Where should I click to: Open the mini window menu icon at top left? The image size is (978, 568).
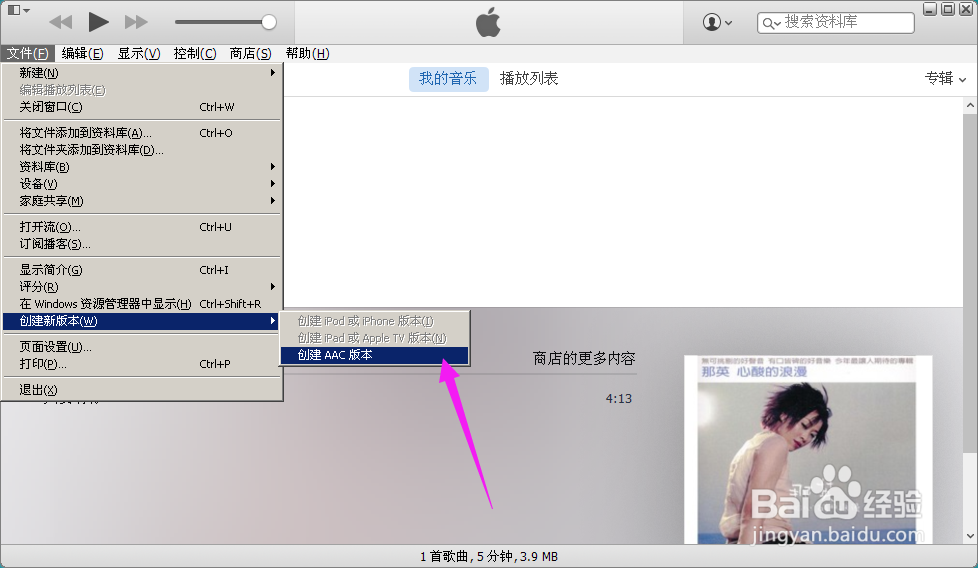click(17, 10)
